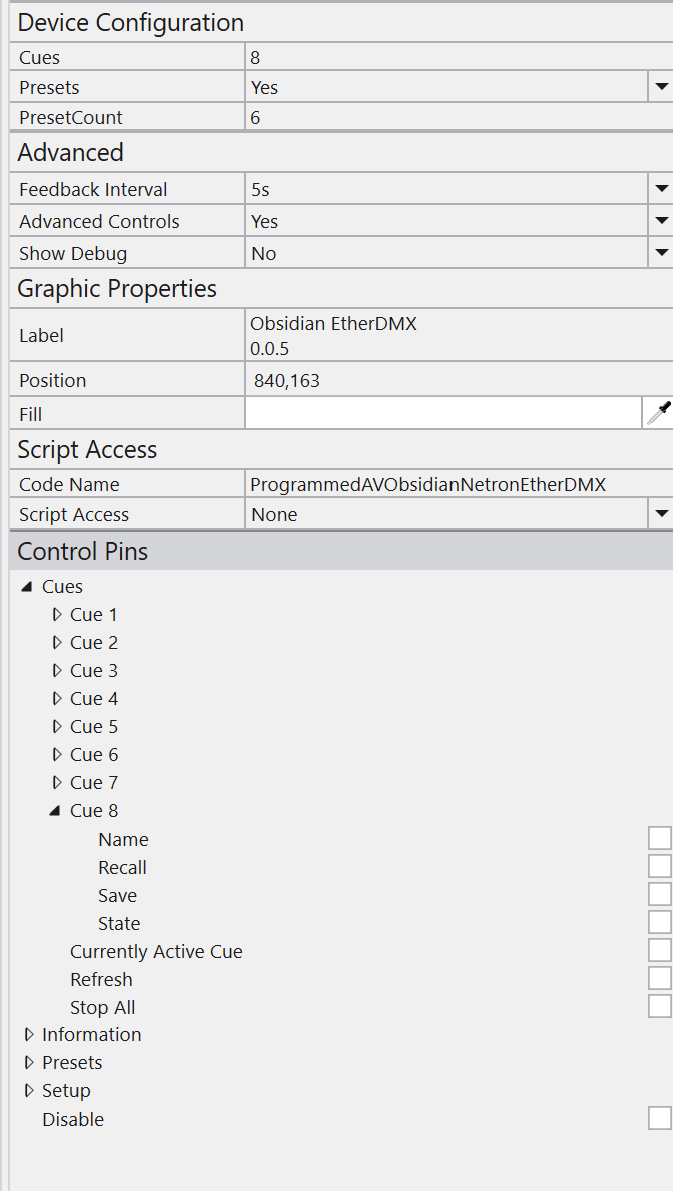The image size is (673, 1191).
Task: Expand the Cue 4 tree node
Action: pos(56,699)
